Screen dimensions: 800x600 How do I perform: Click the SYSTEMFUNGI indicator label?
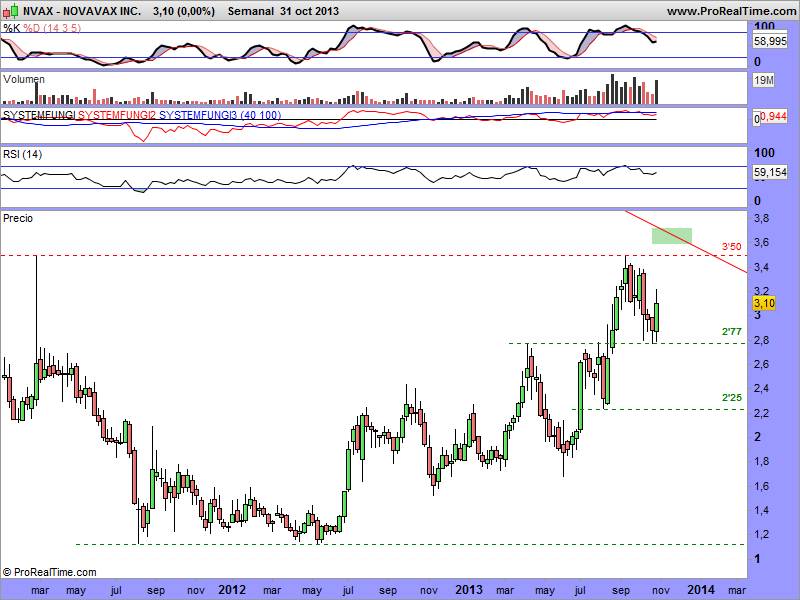(39, 115)
